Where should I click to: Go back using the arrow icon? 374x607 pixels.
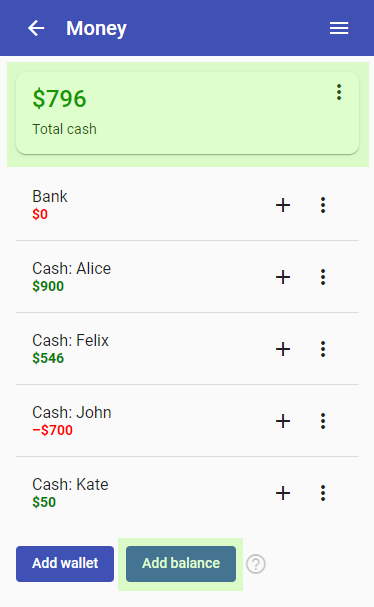click(36, 28)
